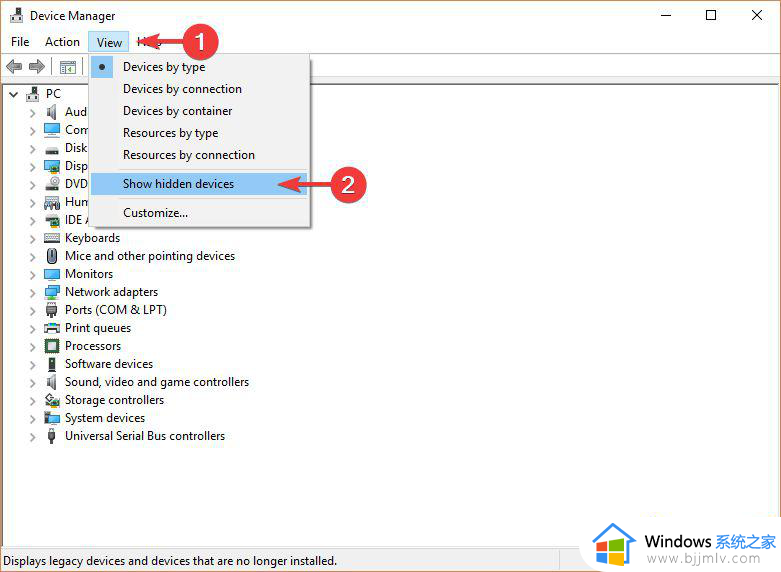The width and height of the screenshot is (781, 572).
Task: Click the Sound, video and game controllers icon
Action: (x=52, y=382)
